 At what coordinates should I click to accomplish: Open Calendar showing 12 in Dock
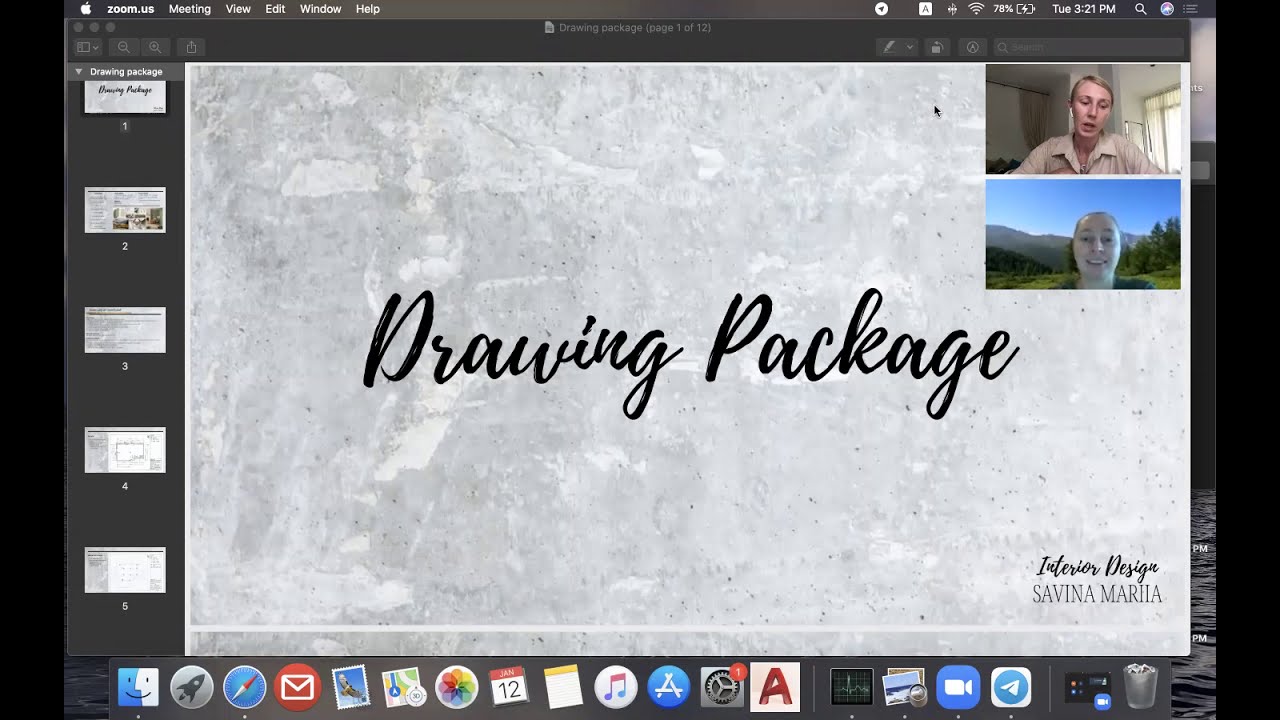click(509, 687)
